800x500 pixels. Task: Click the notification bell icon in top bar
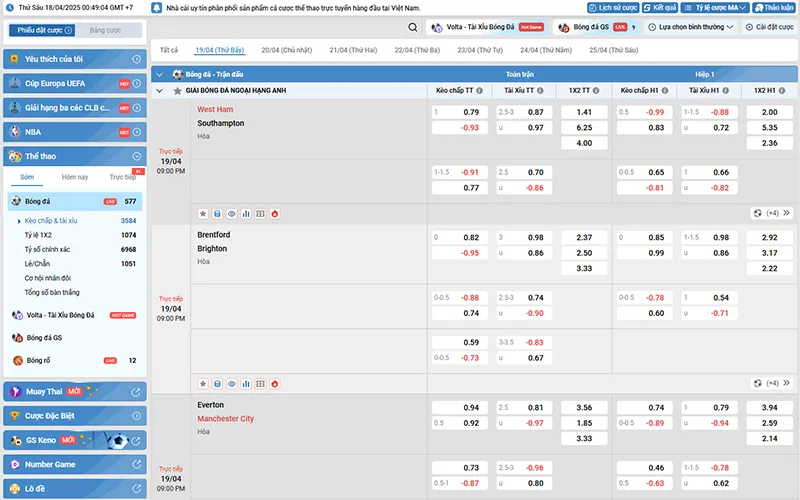(x=157, y=8)
